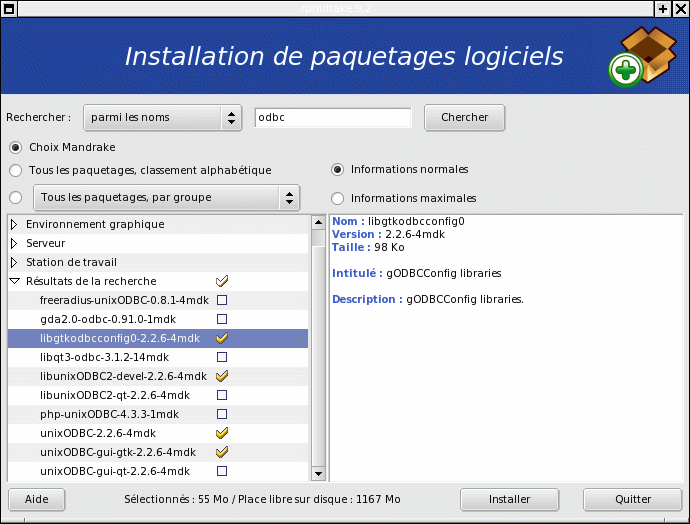
Task: Click Environnement graphique label
Action: (95, 224)
